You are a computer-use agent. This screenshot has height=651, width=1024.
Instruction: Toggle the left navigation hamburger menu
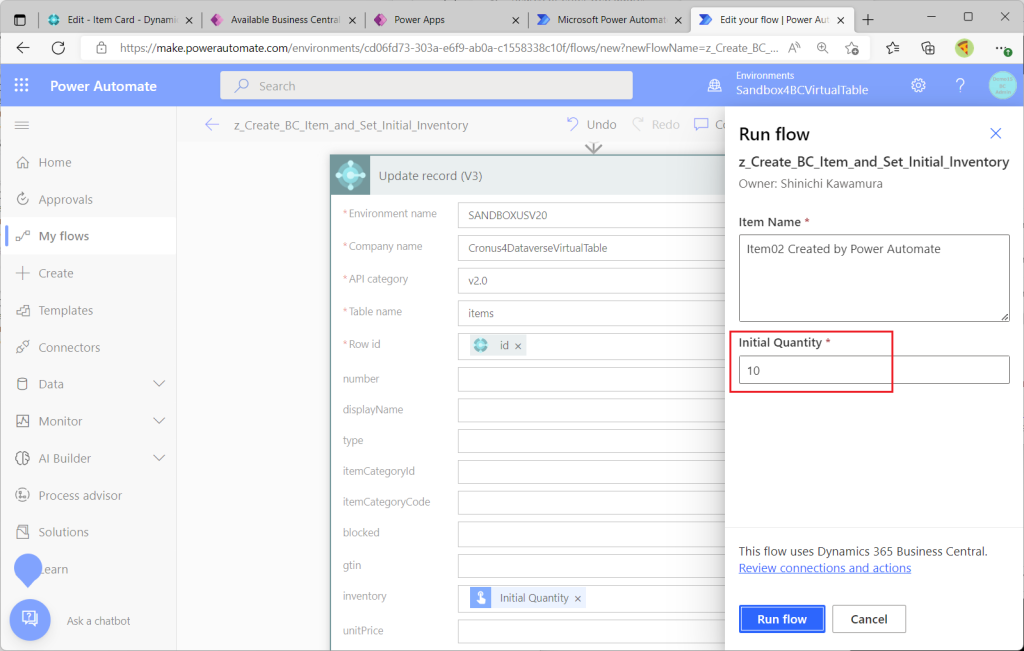click(x=22, y=125)
